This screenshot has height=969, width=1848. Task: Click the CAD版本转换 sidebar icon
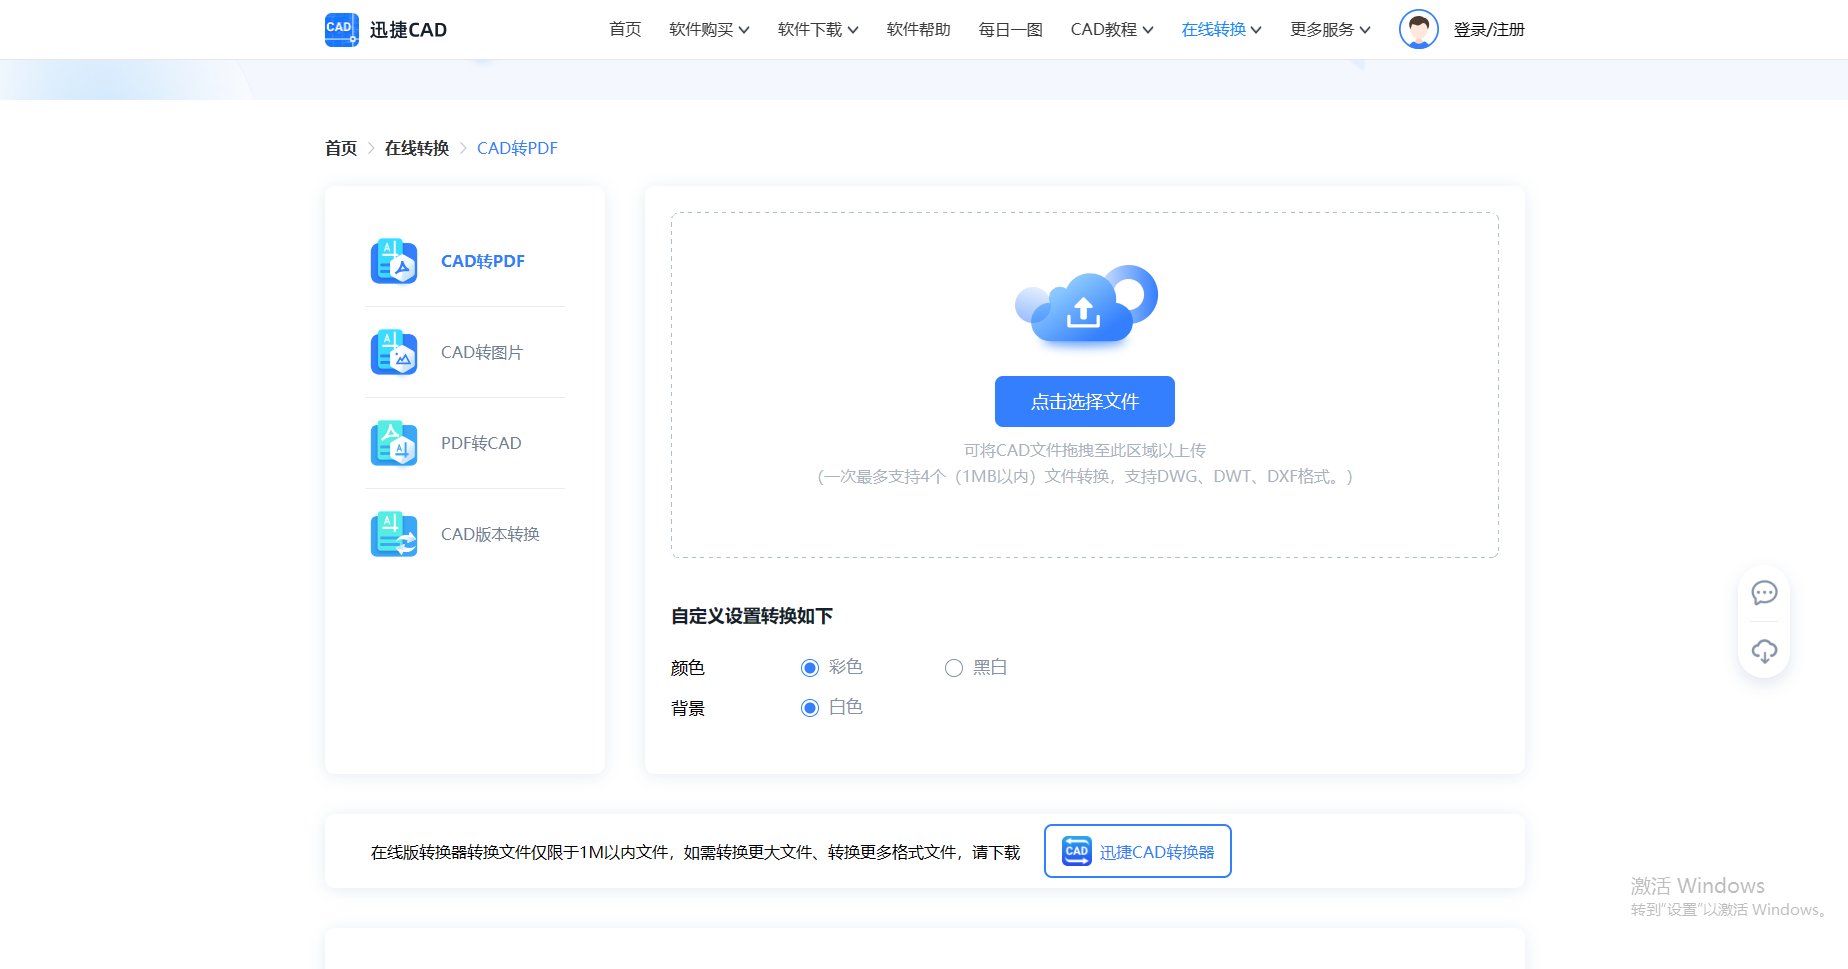coord(394,534)
